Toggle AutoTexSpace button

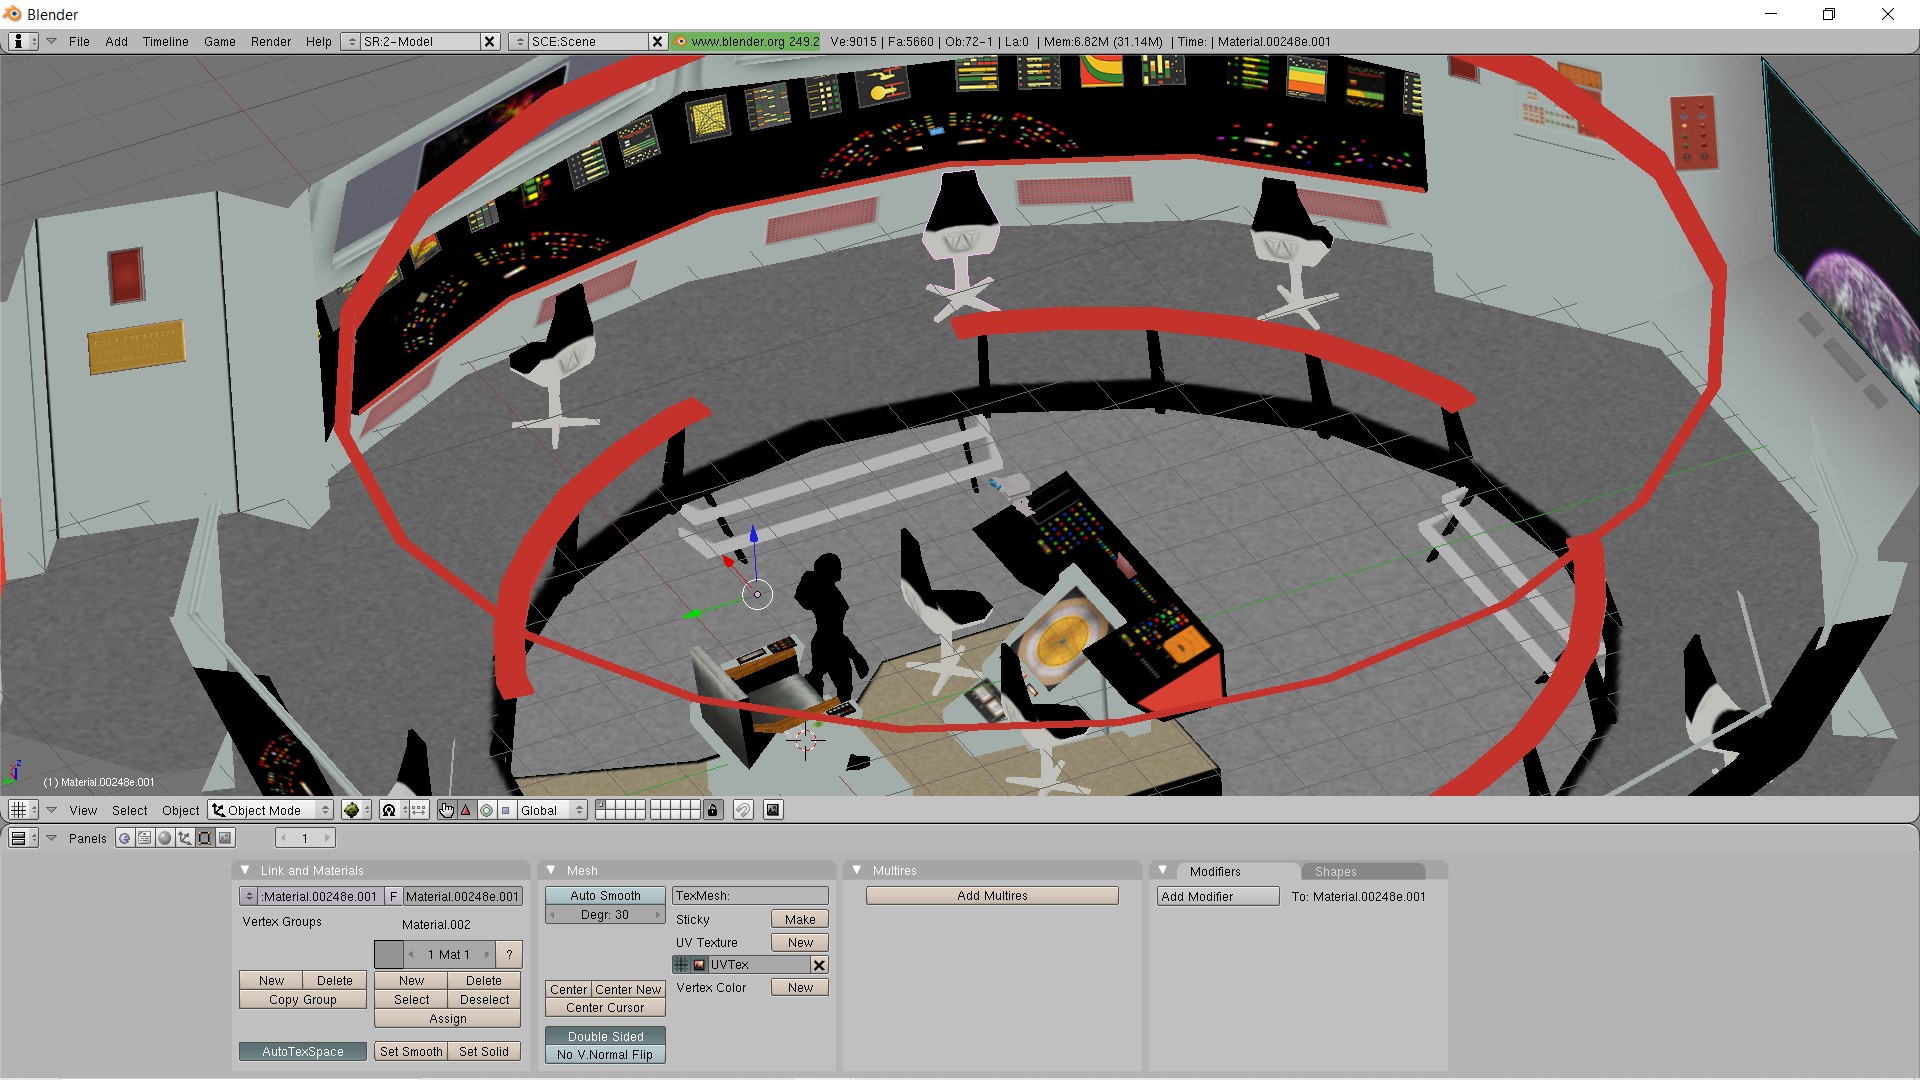coord(303,1052)
